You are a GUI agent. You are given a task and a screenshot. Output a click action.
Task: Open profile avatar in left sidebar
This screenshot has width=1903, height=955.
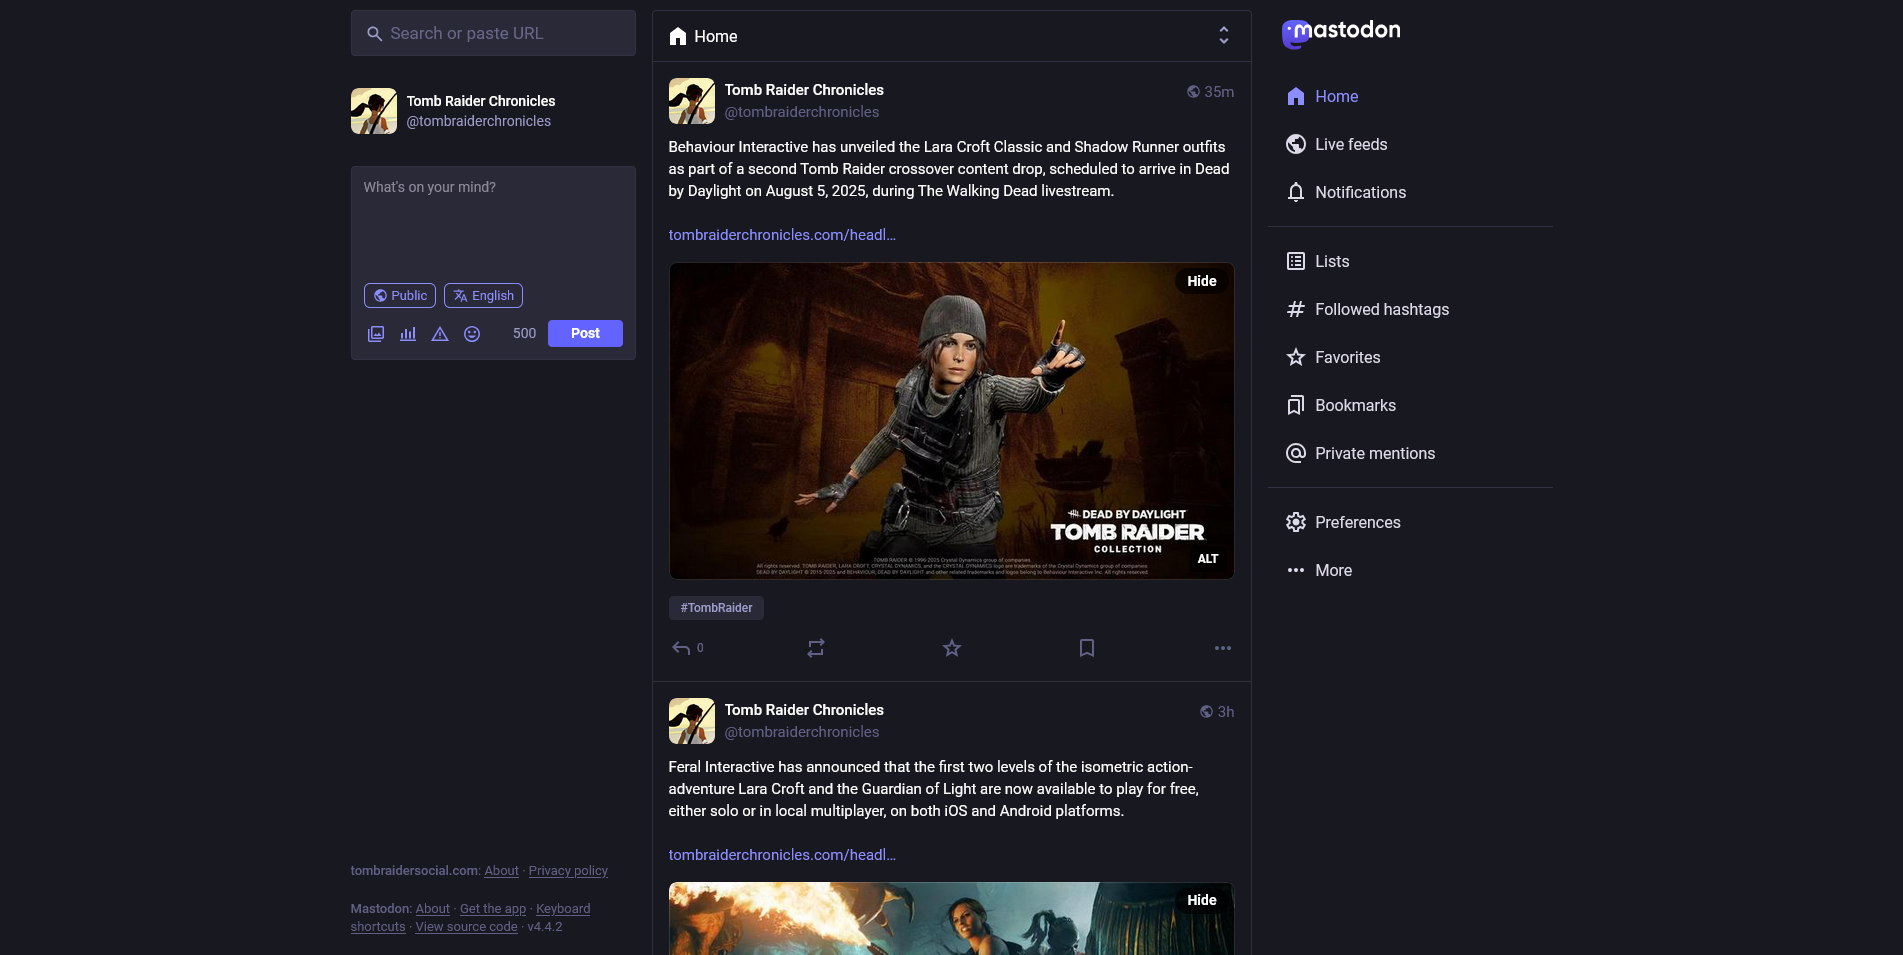click(374, 111)
